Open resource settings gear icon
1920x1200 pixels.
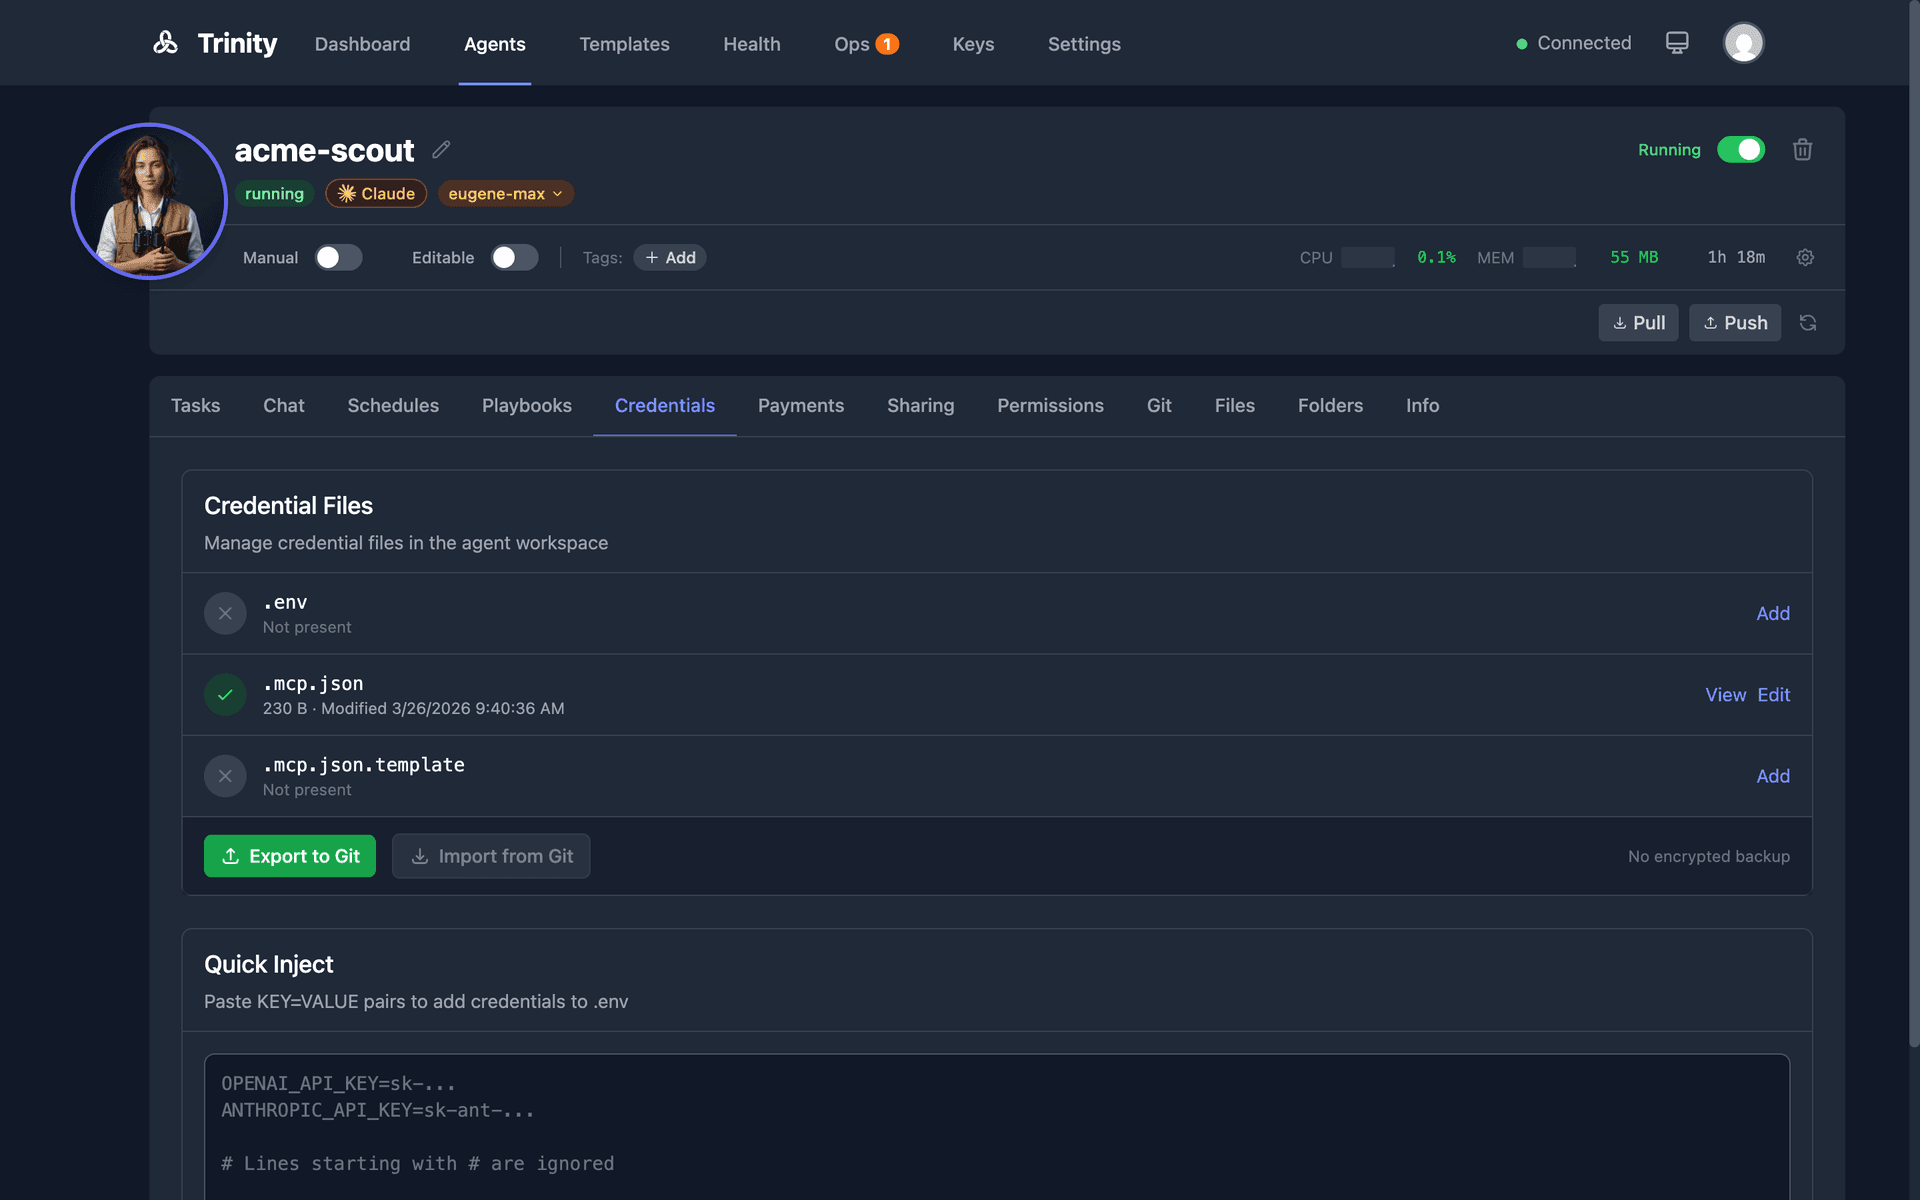coord(1805,257)
